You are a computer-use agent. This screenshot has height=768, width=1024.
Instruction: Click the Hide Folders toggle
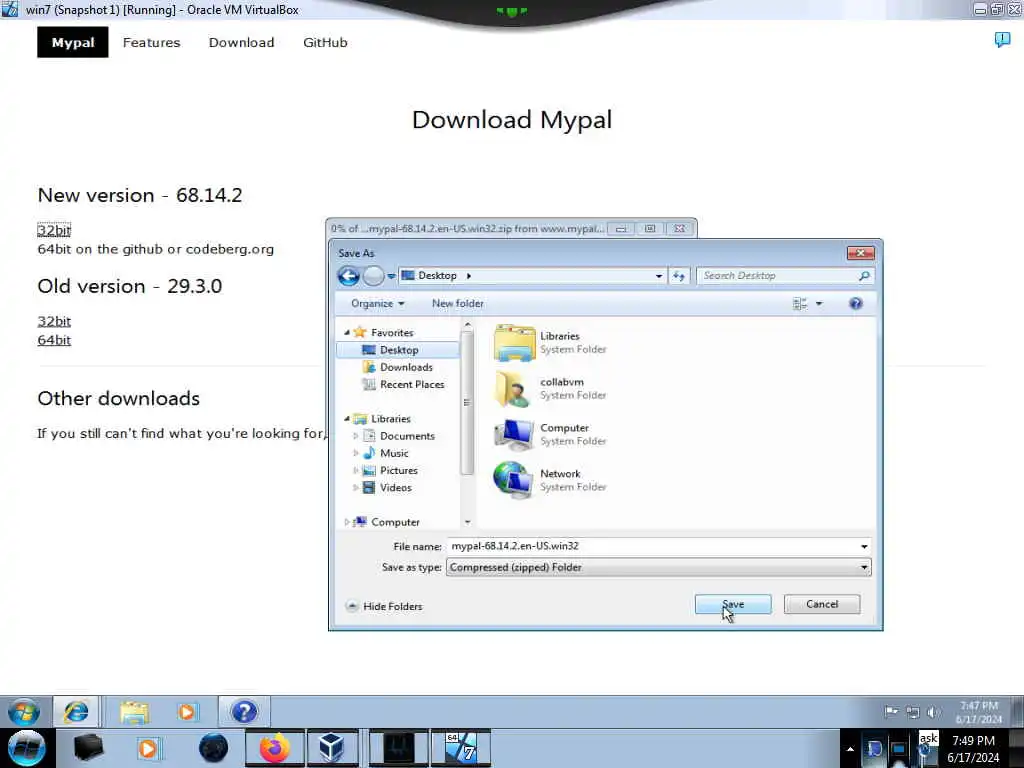[x=384, y=607]
